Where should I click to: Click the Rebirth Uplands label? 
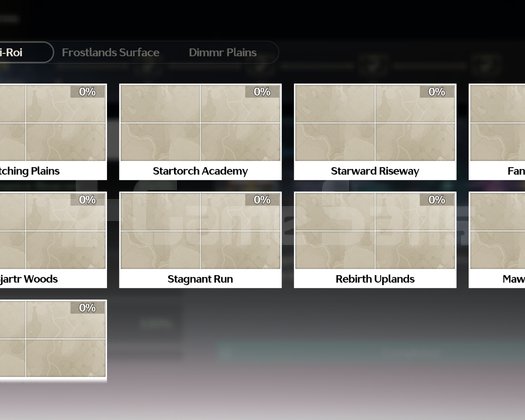(375, 279)
